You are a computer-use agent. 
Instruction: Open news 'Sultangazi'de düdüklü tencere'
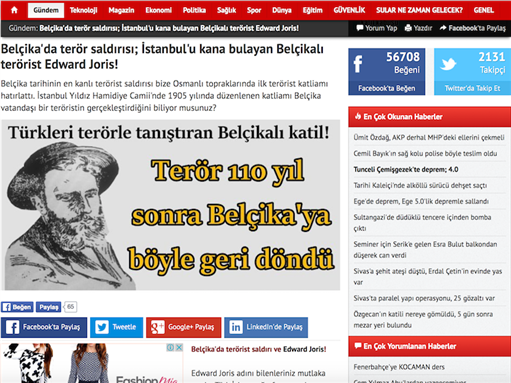(x=422, y=223)
